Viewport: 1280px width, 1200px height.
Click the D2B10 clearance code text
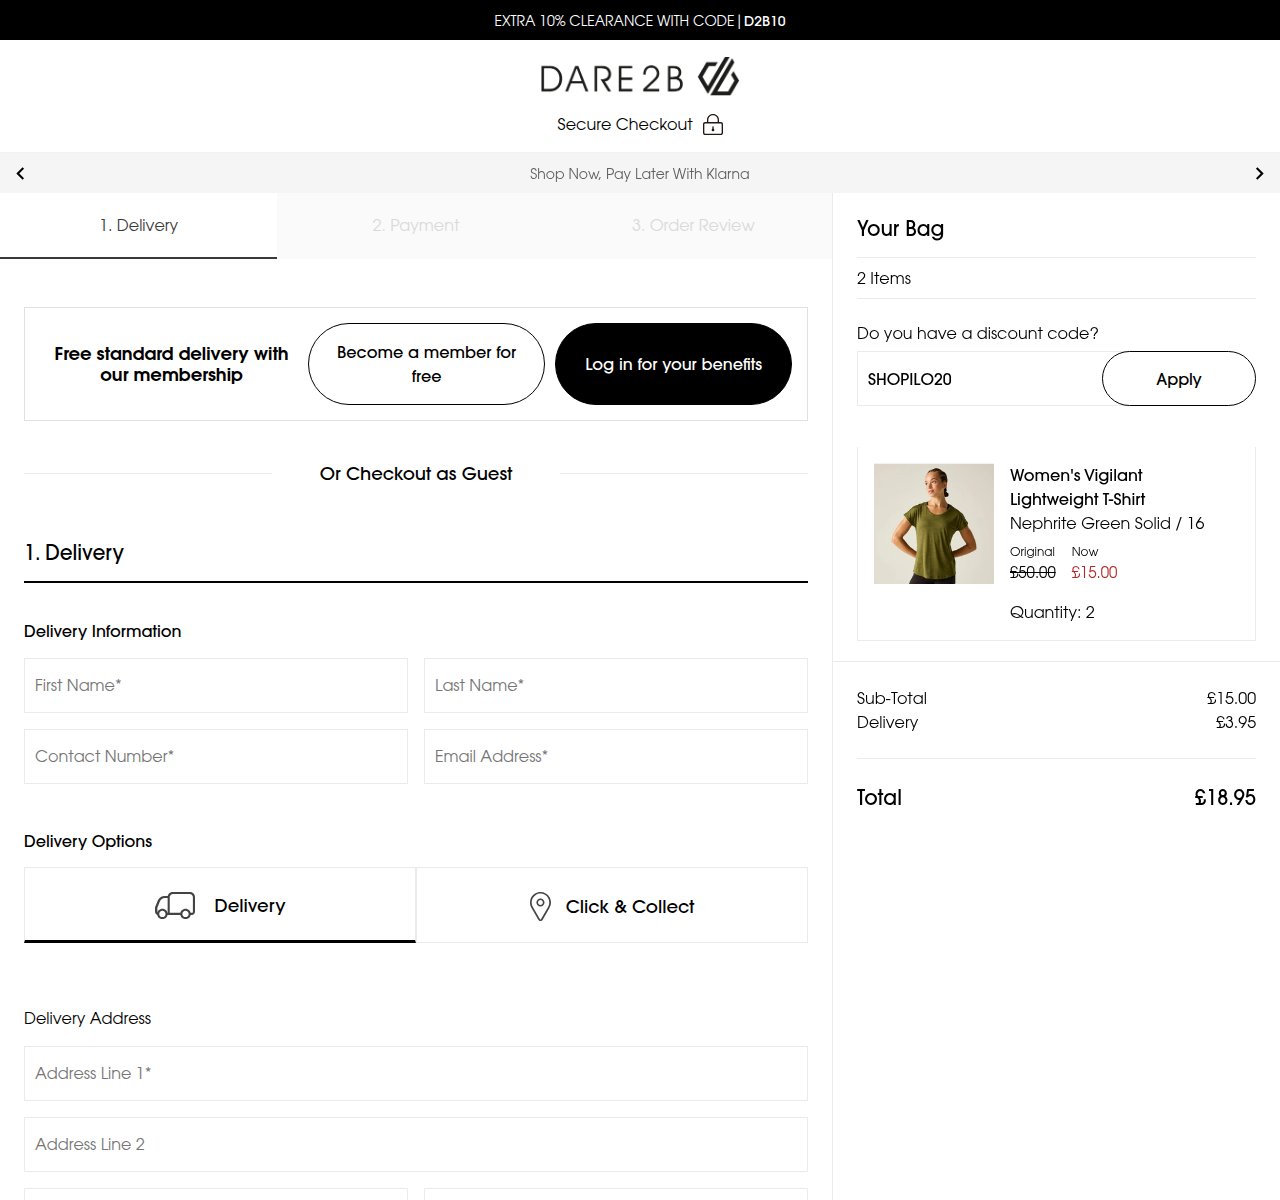point(765,20)
